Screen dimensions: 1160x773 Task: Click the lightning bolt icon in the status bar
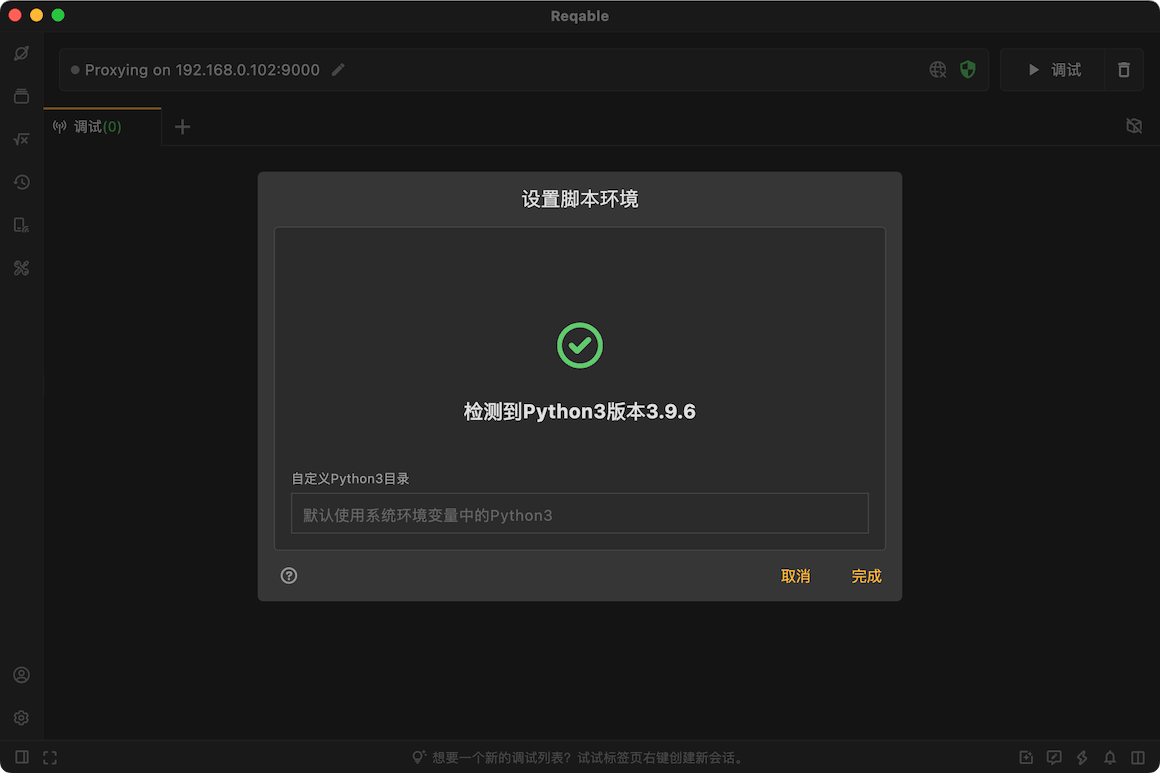coord(1082,757)
